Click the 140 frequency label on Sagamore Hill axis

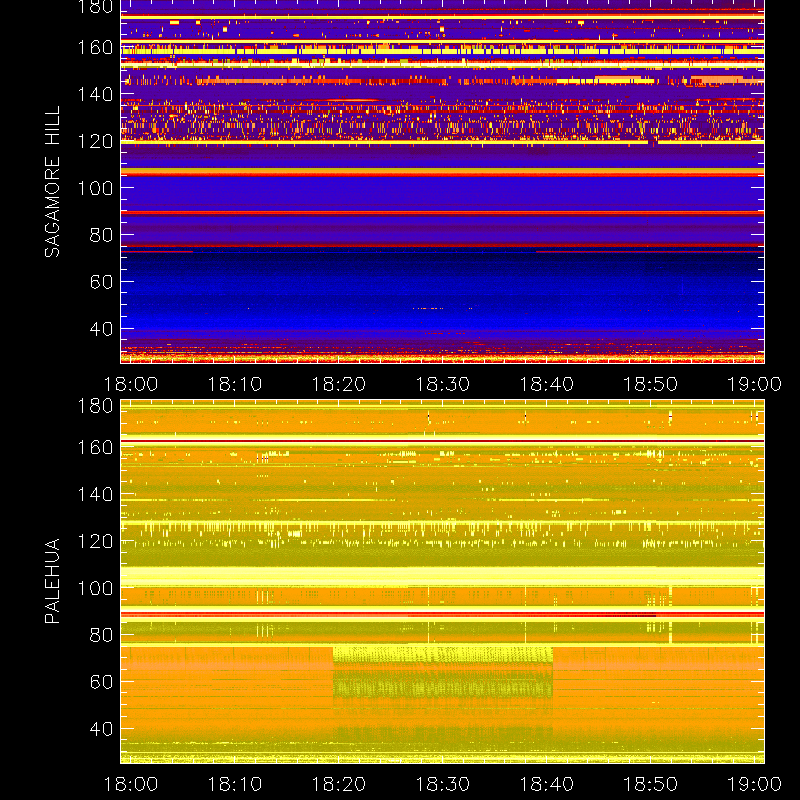click(95, 95)
